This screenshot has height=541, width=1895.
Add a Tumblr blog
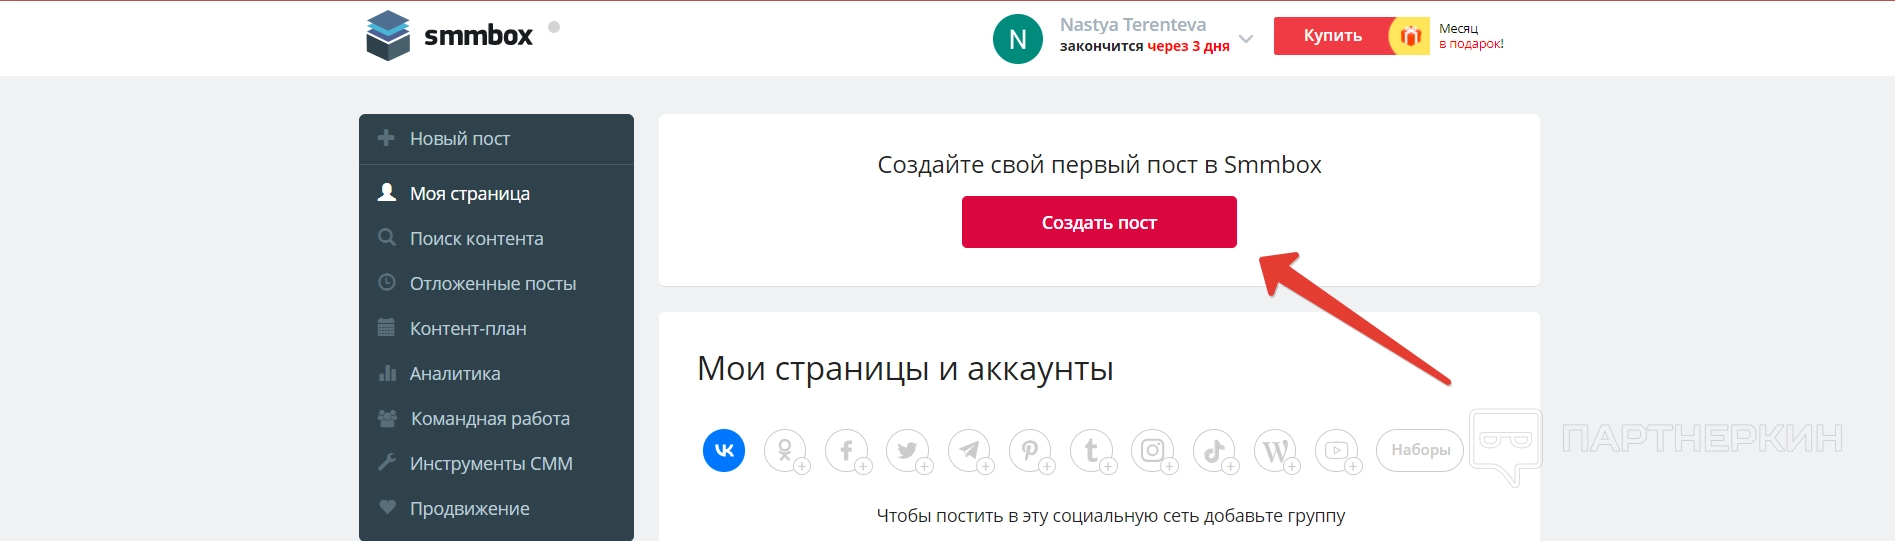(x=1092, y=451)
